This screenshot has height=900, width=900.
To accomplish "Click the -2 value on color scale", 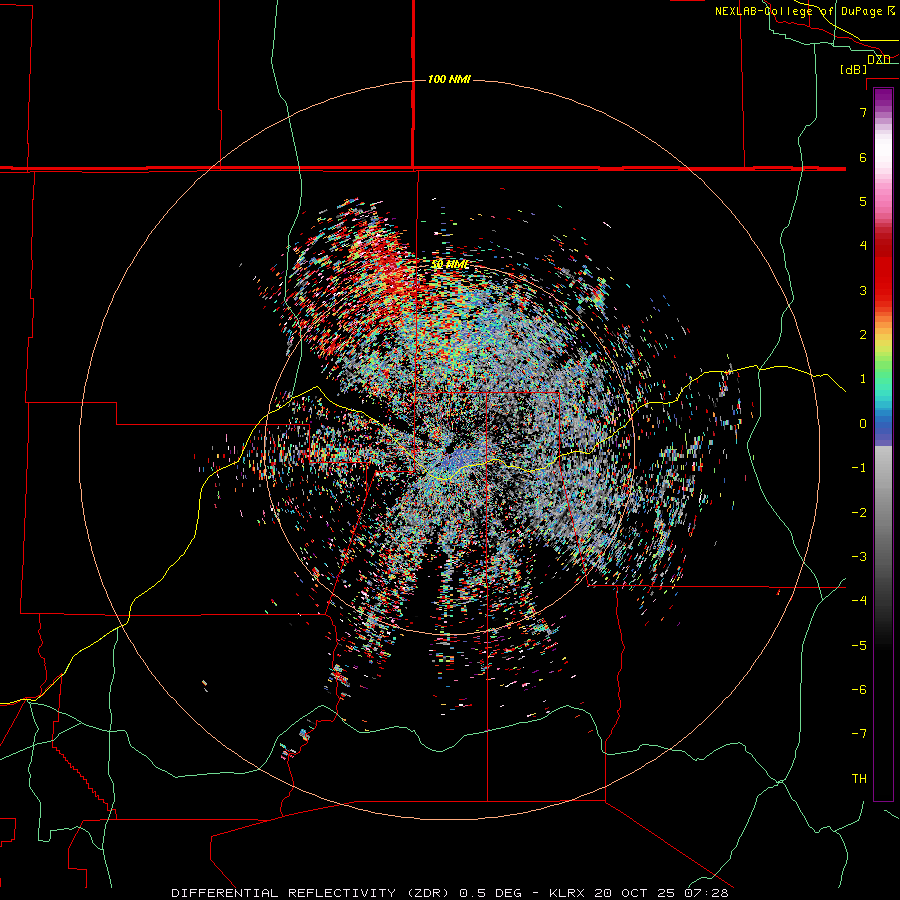I will point(859,513).
